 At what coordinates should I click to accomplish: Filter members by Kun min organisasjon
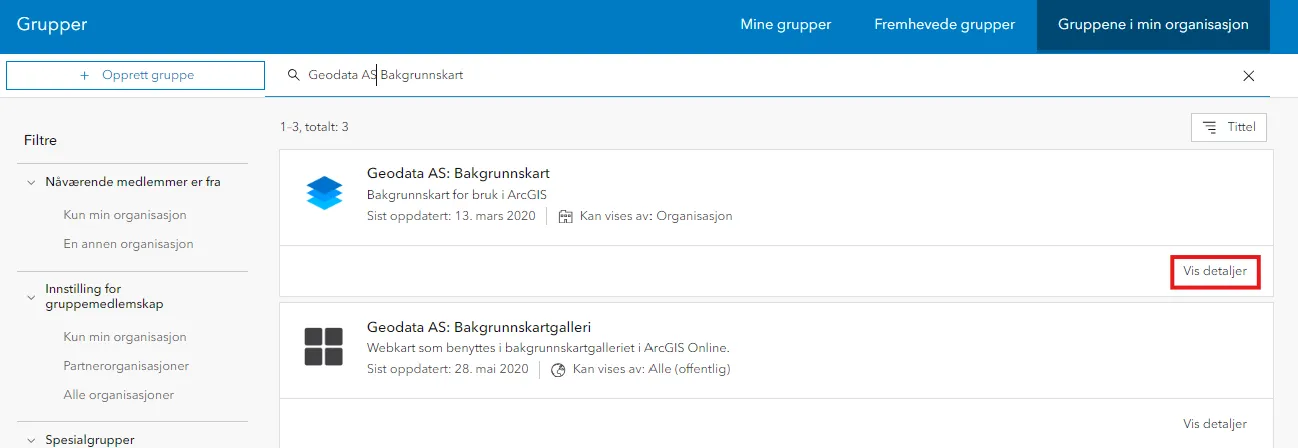click(125, 215)
